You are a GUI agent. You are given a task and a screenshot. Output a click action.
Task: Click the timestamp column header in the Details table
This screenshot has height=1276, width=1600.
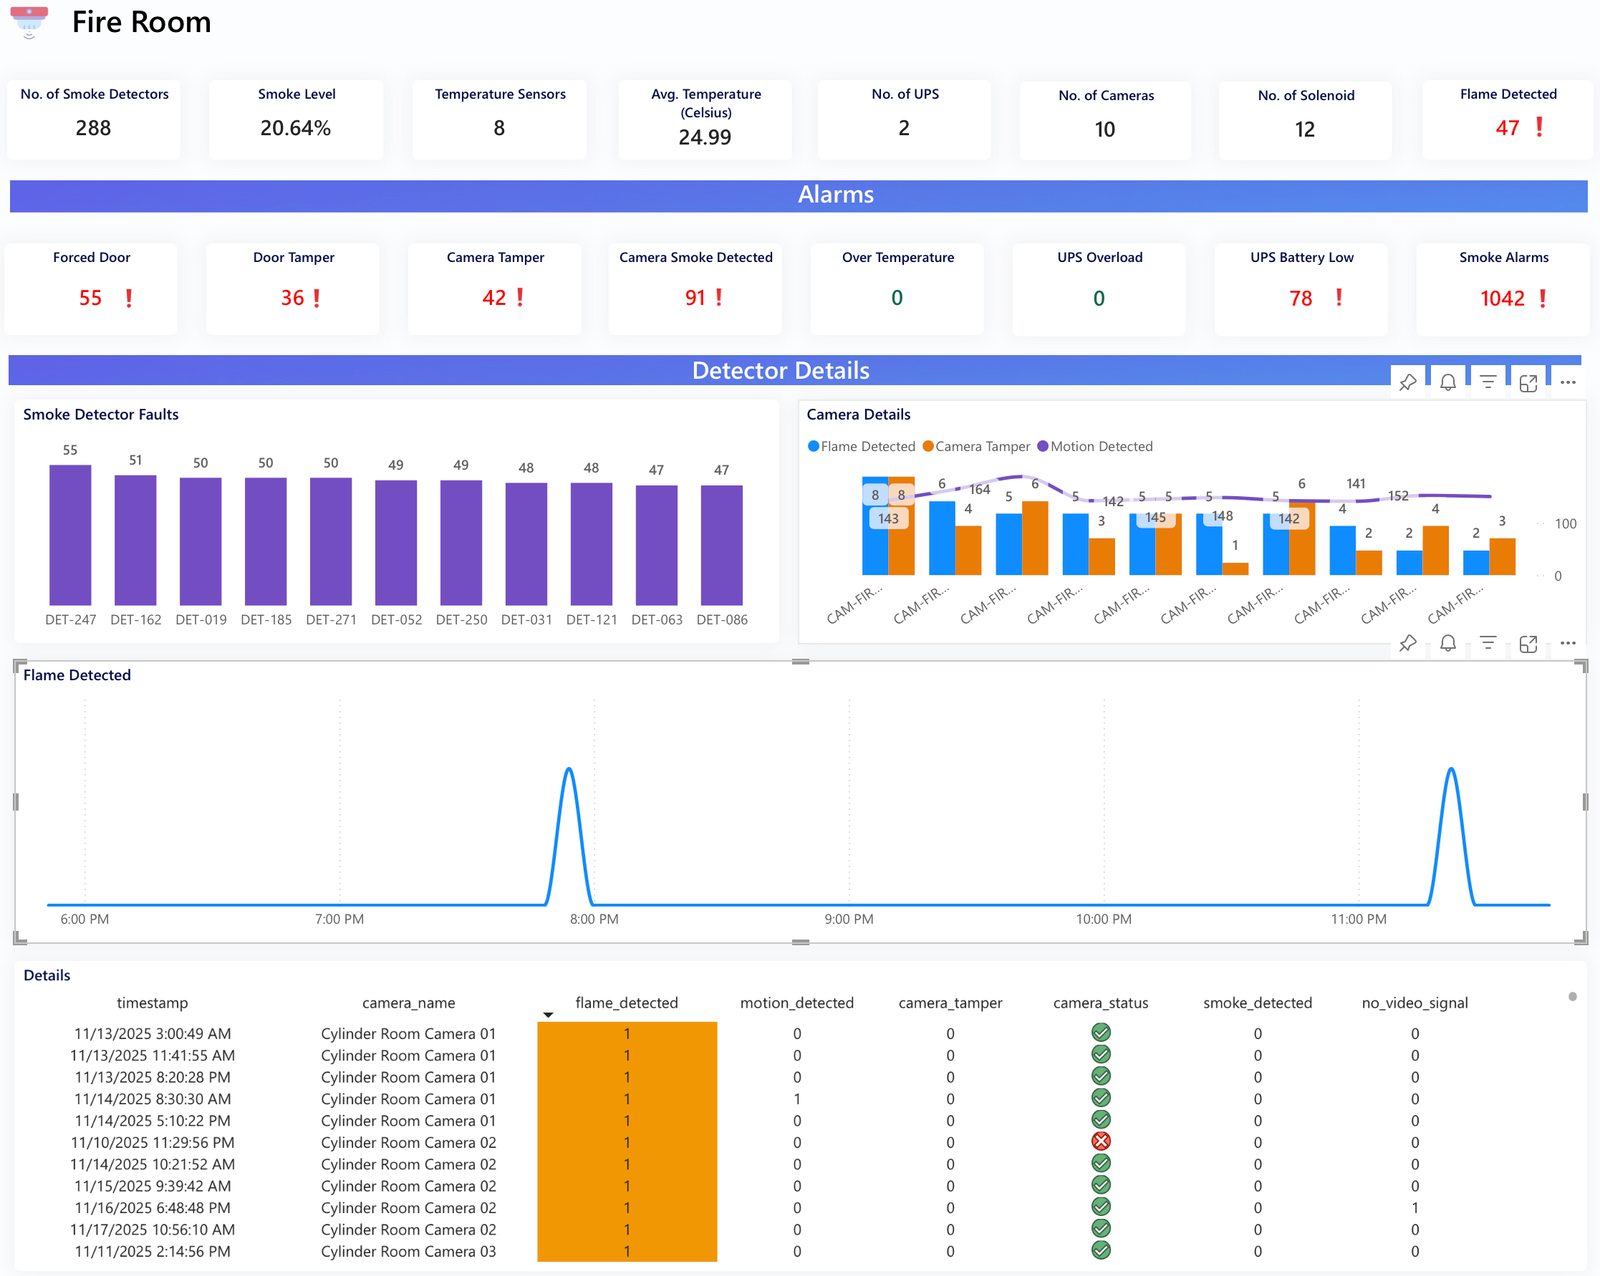(152, 1003)
